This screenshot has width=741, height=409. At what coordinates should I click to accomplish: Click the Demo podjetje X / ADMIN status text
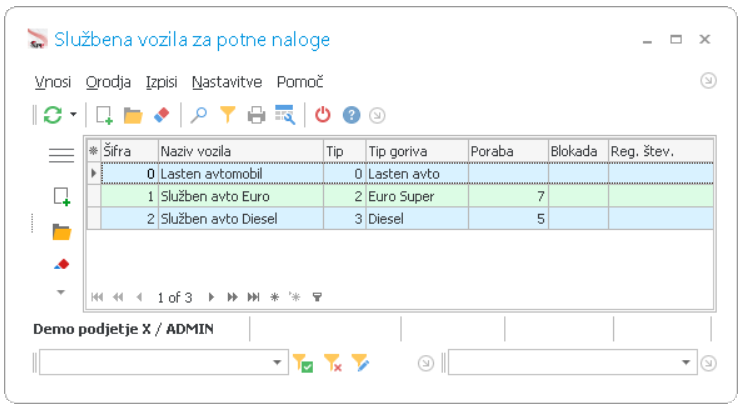click(123, 329)
